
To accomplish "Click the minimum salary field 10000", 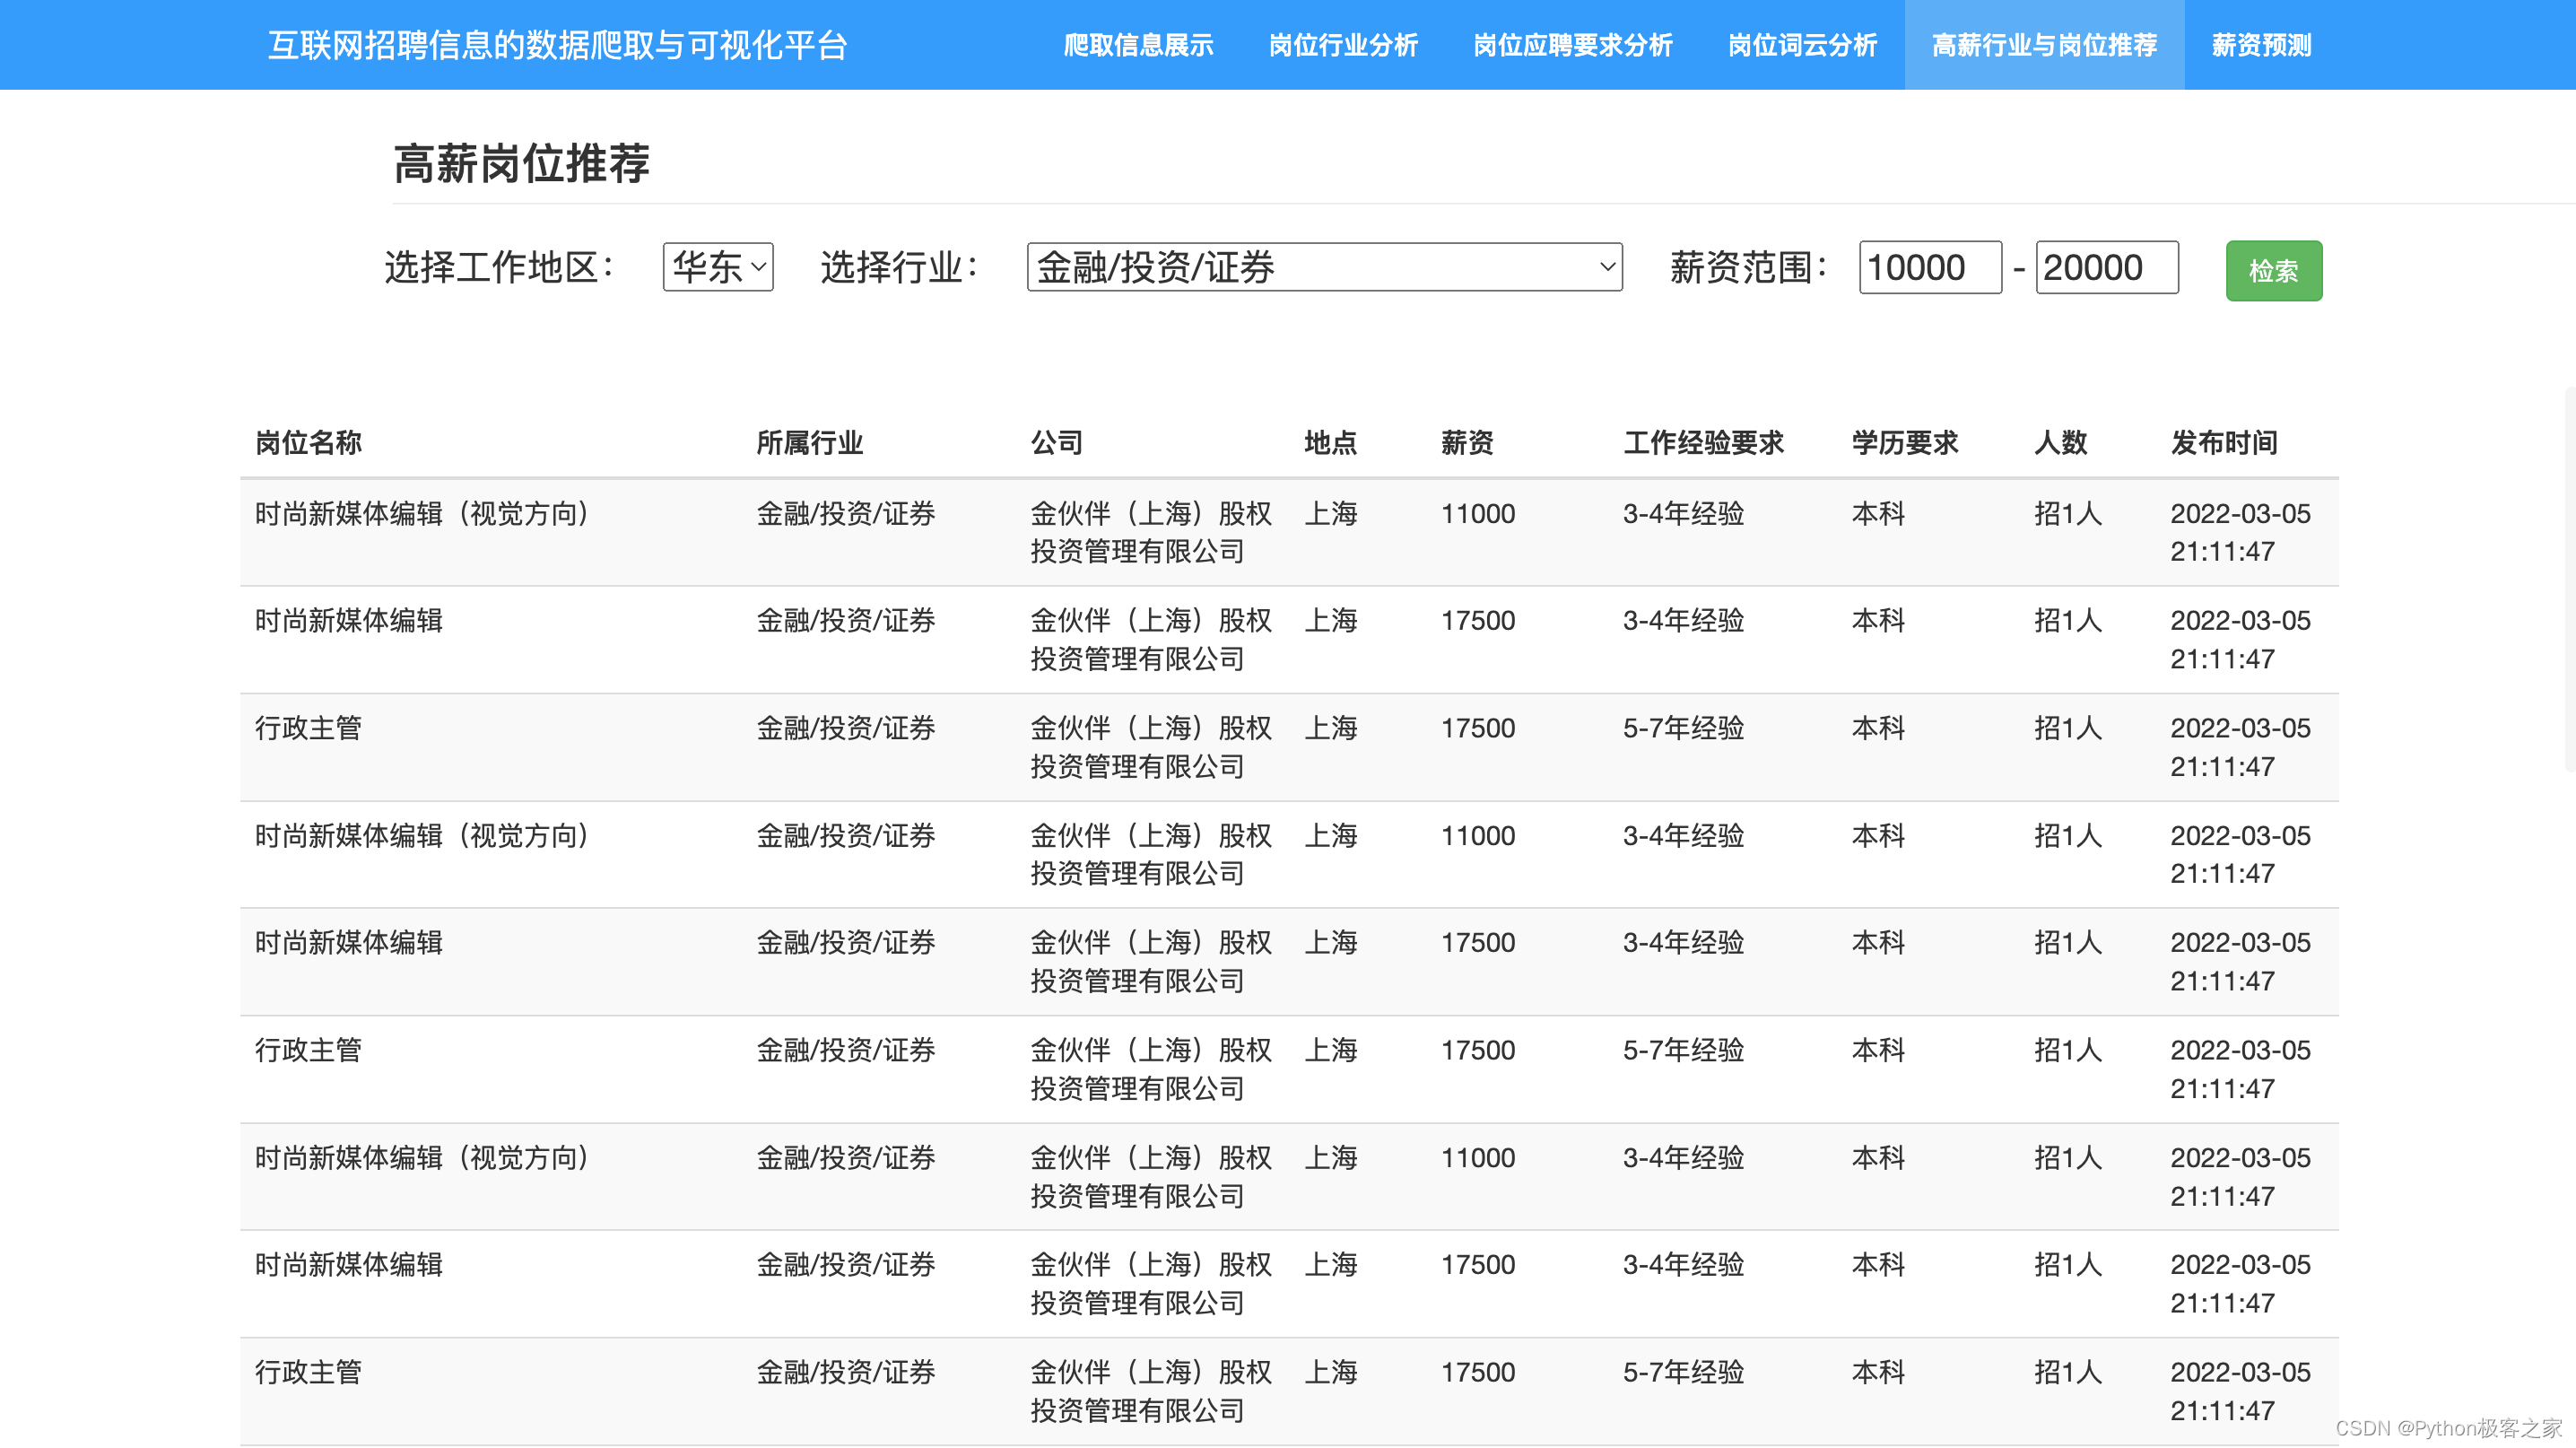I will point(1929,267).
